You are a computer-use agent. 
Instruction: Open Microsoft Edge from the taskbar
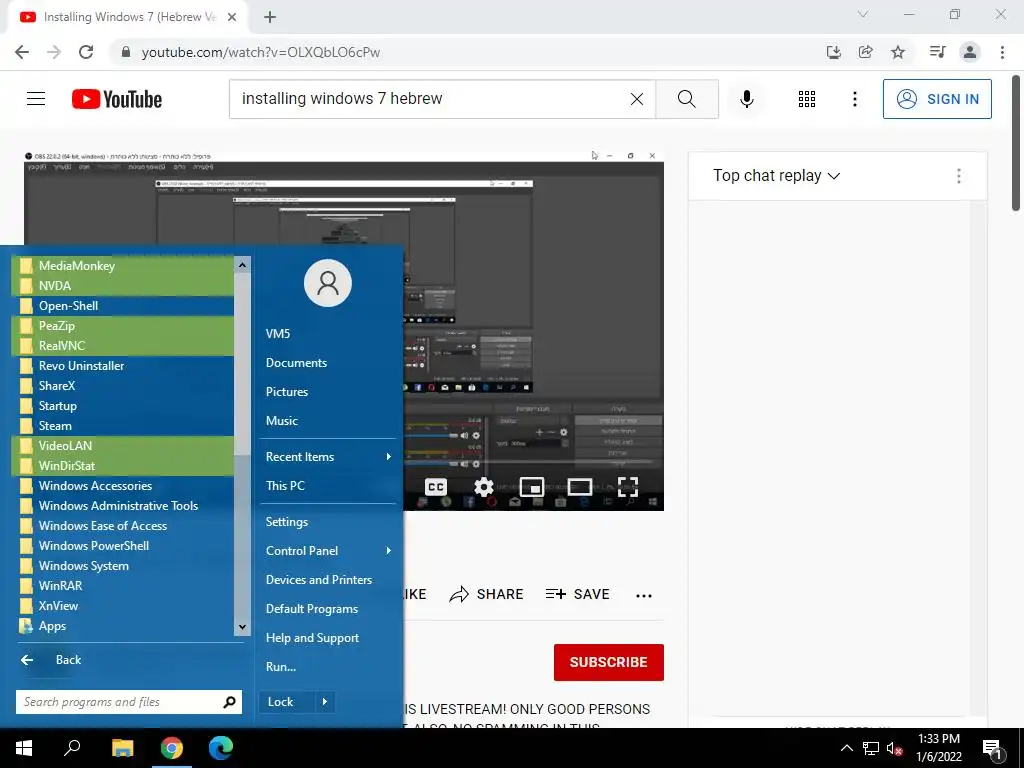pos(221,748)
